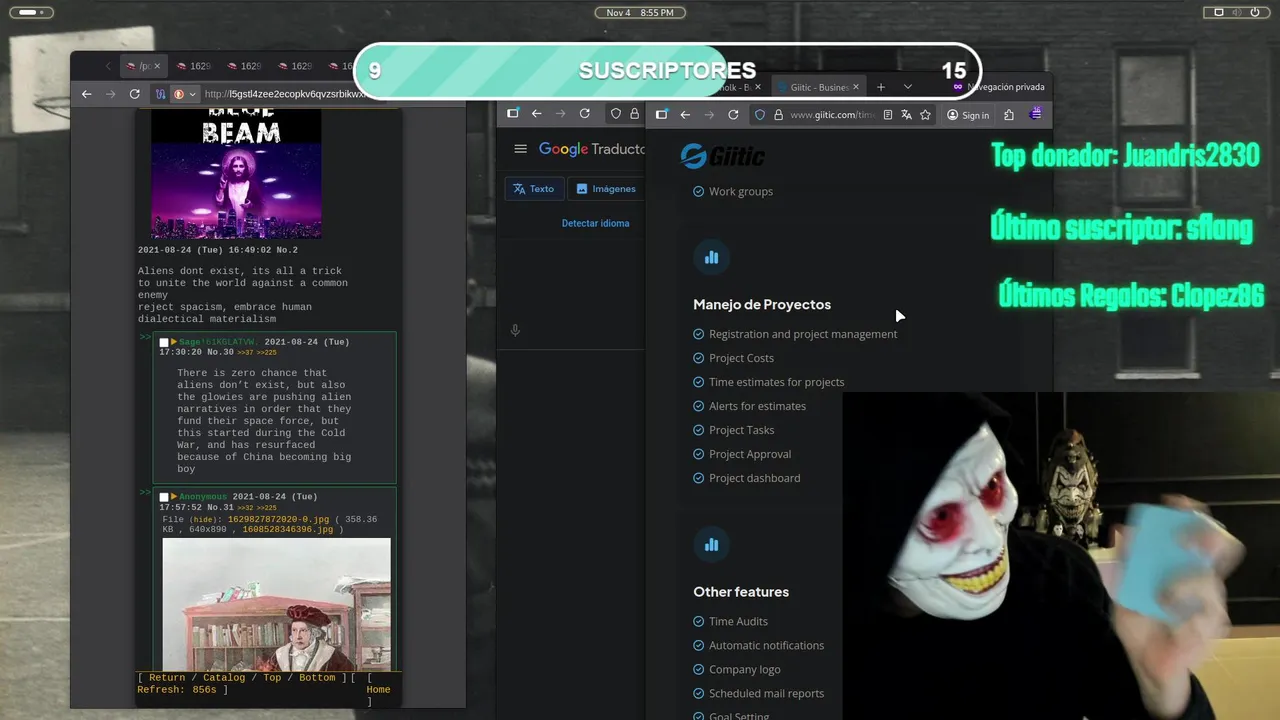Go back in the imageboard browser window
This screenshot has height=720, width=1280.
(x=87, y=94)
